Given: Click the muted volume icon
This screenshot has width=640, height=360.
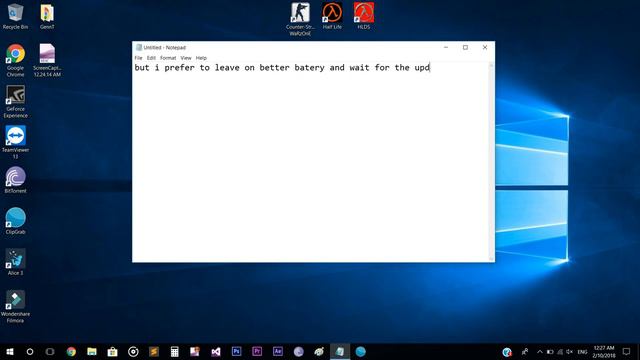Looking at the screenshot, I should tap(570, 351).
